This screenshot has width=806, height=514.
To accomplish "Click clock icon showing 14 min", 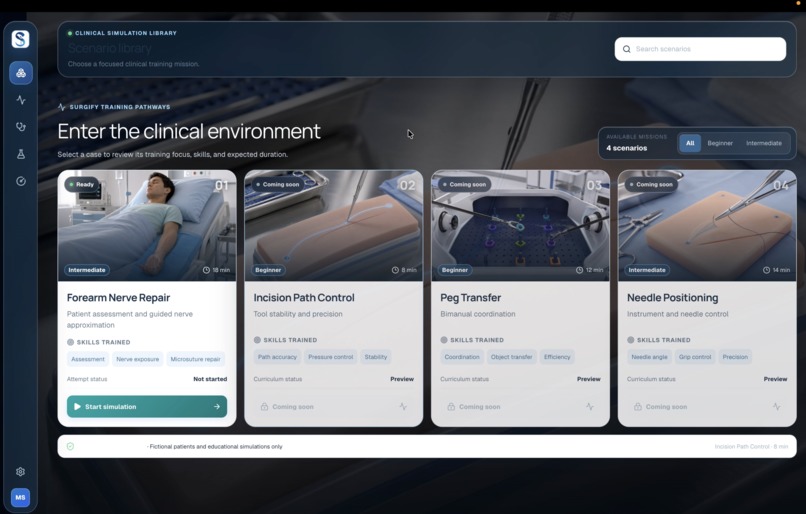I will coord(766,270).
